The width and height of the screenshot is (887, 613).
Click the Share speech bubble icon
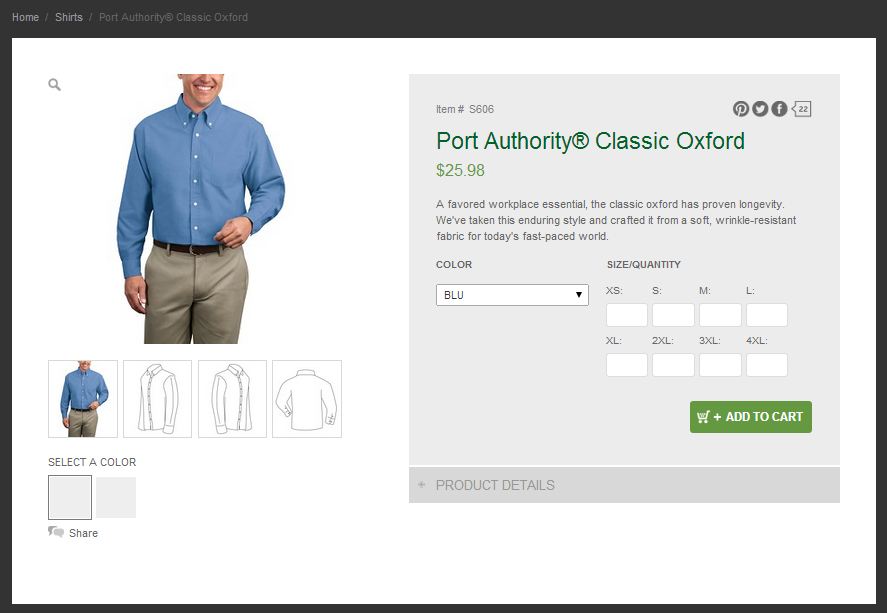point(56,532)
